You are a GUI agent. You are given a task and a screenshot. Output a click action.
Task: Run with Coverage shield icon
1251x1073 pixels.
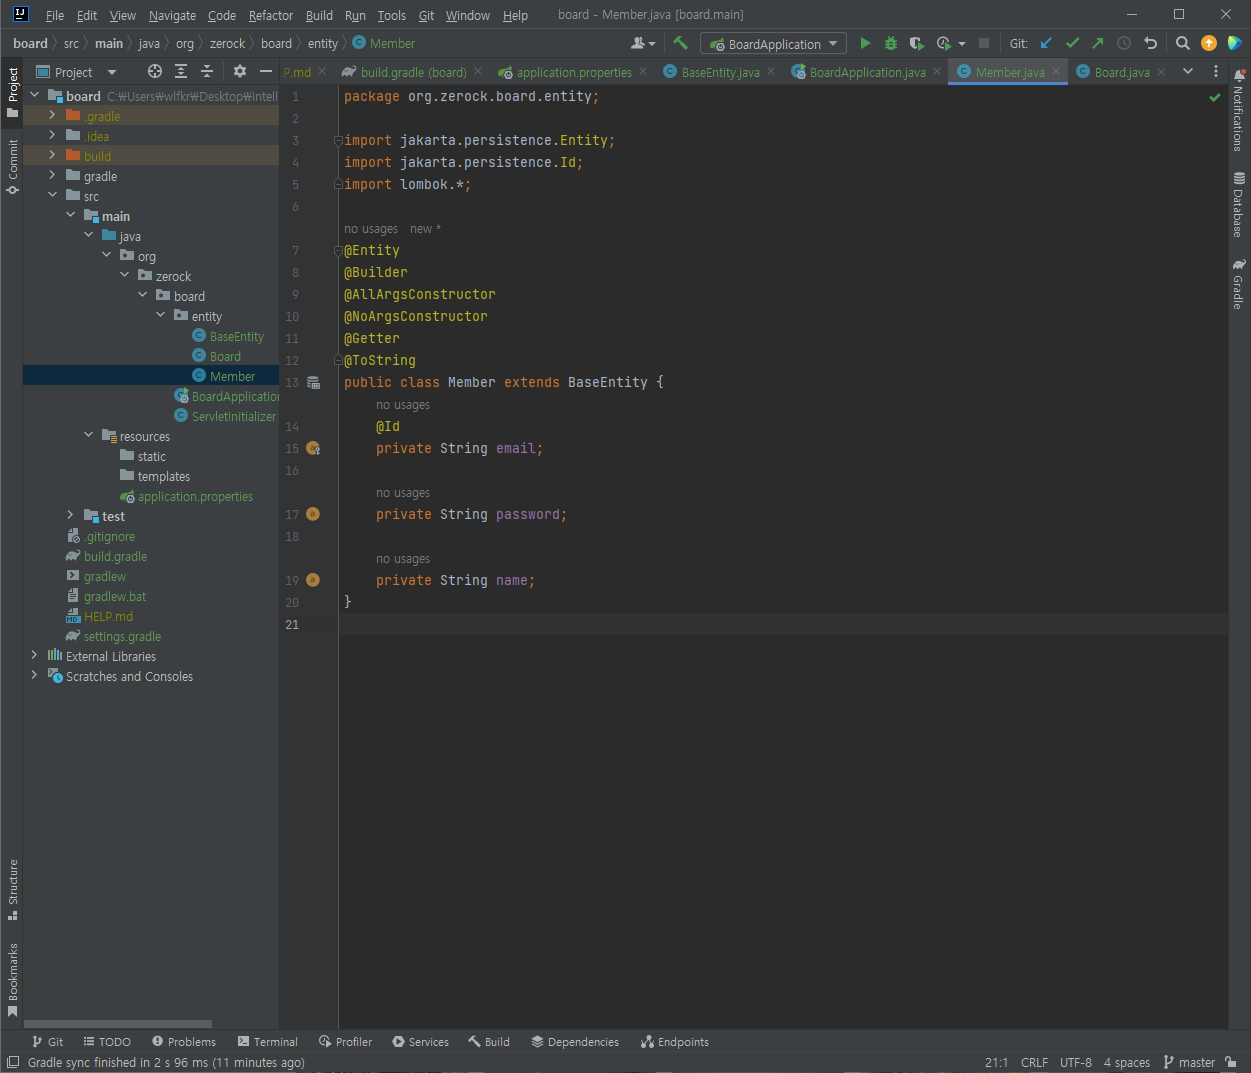pos(917,43)
